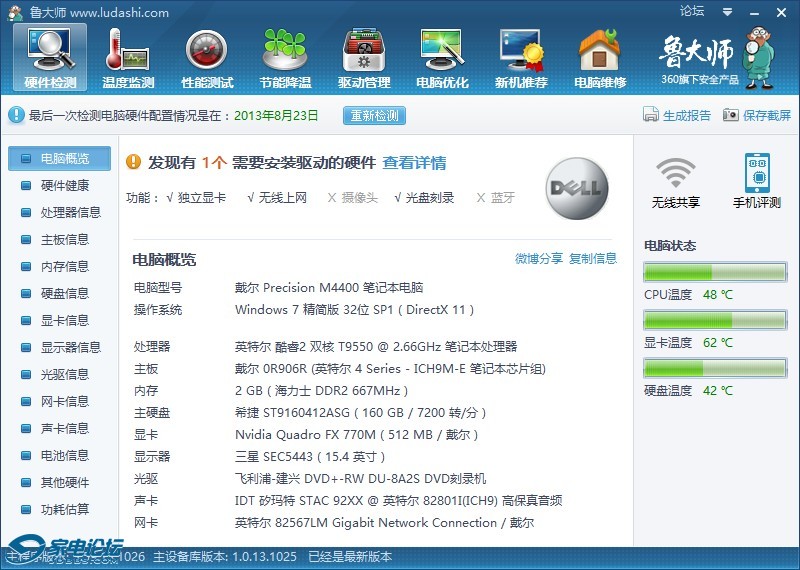800x570 pixels.
Task: Open 驱动管理 driver management
Action: coord(364,56)
